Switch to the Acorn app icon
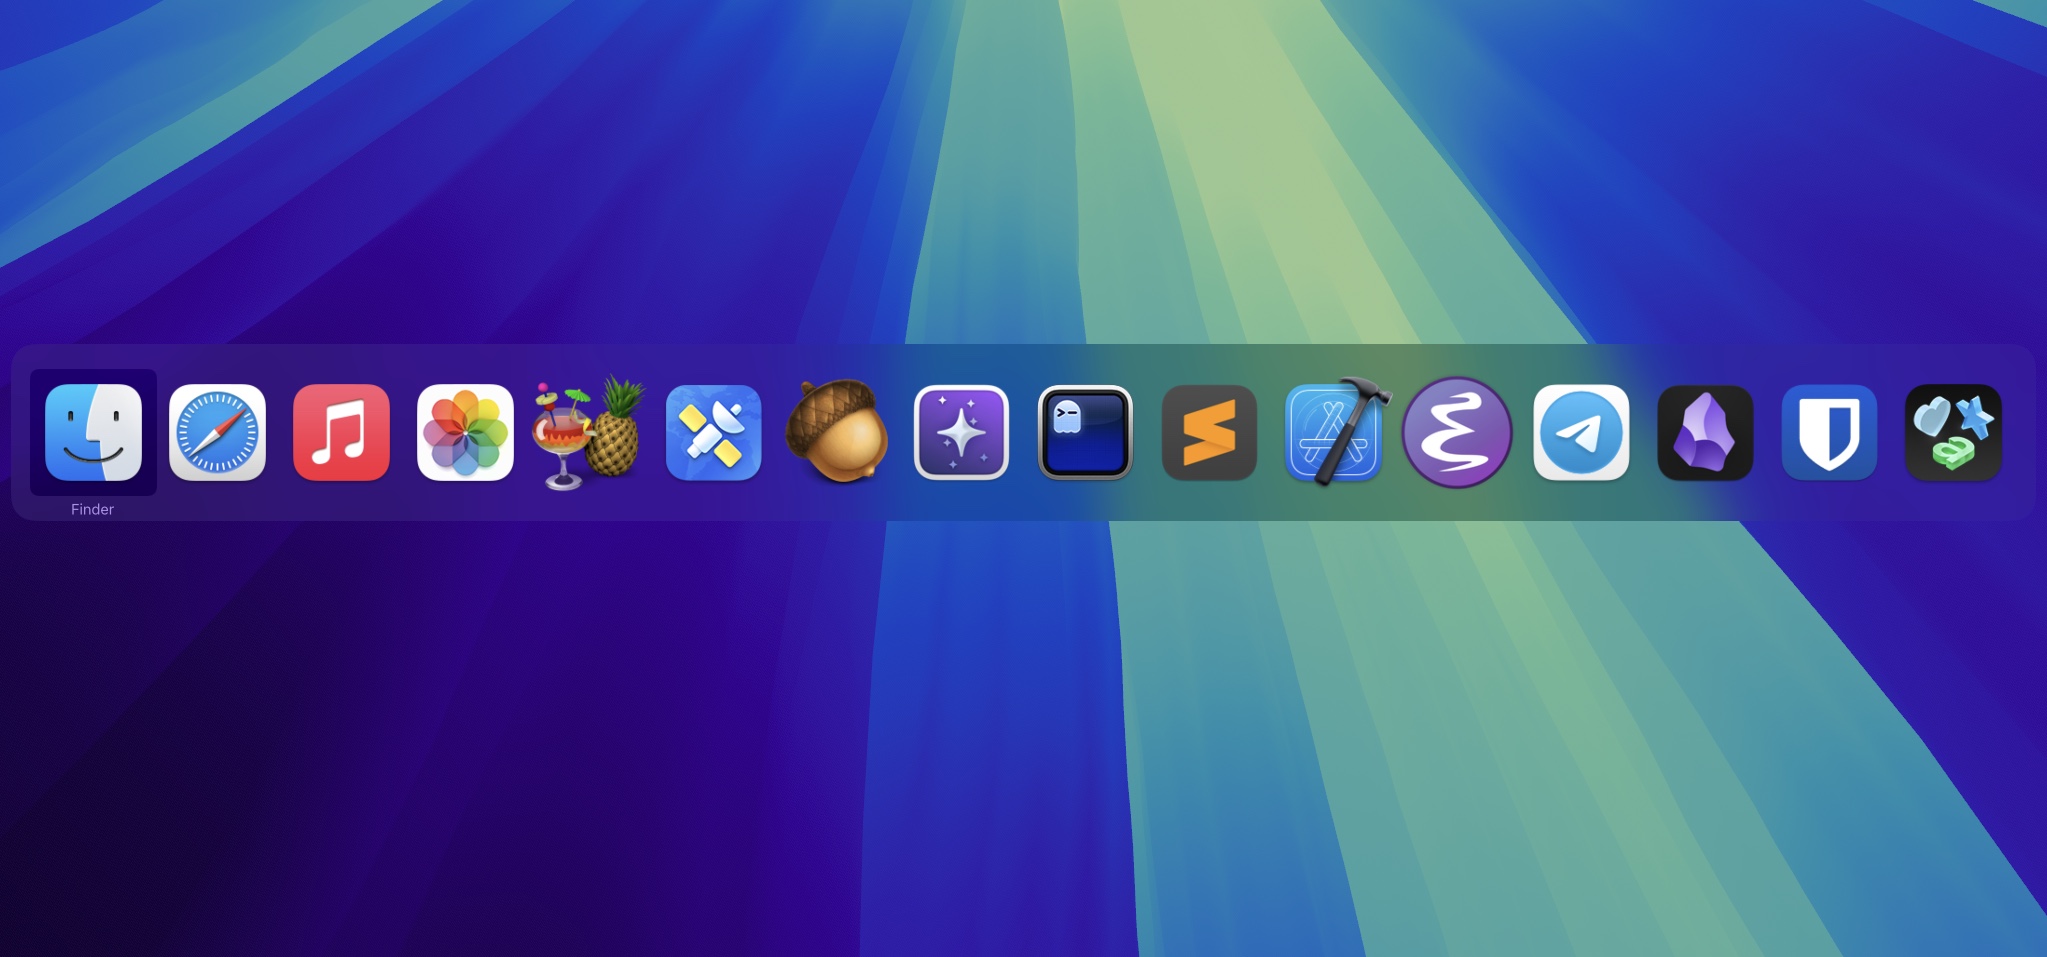This screenshot has height=957, width=2047. pyautogui.click(x=837, y=431)
